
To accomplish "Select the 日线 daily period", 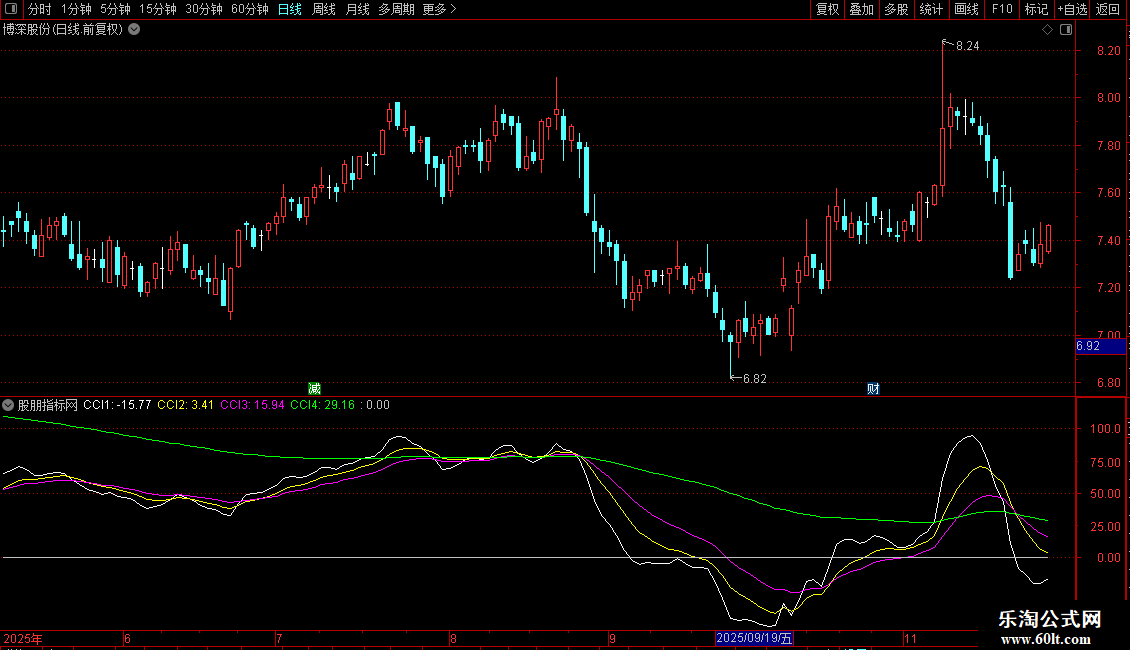I will [x=290, y=9].
